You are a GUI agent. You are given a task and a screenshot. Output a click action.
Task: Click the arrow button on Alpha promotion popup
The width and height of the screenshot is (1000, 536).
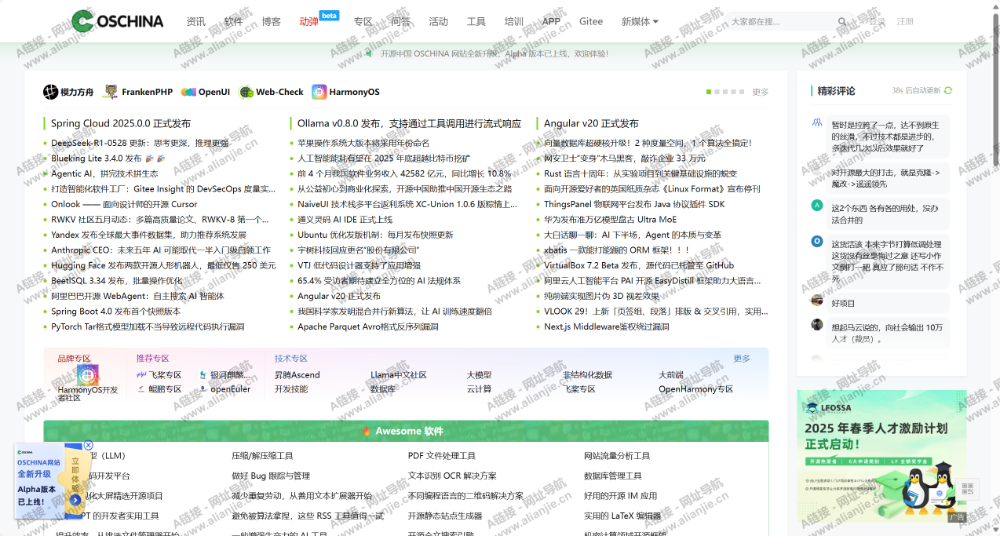75,501
